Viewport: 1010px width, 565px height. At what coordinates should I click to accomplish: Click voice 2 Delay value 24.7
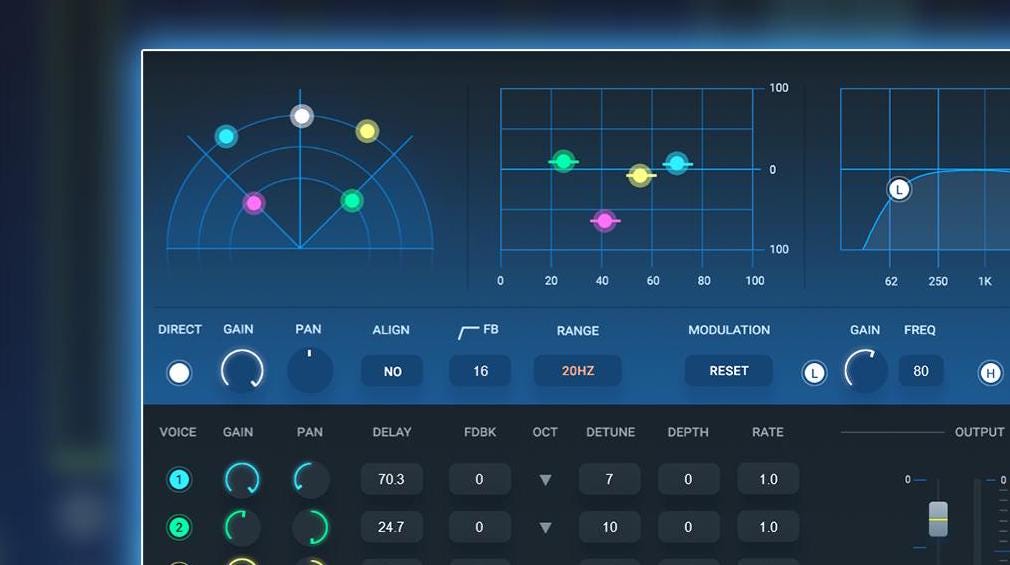click(392, 527)
